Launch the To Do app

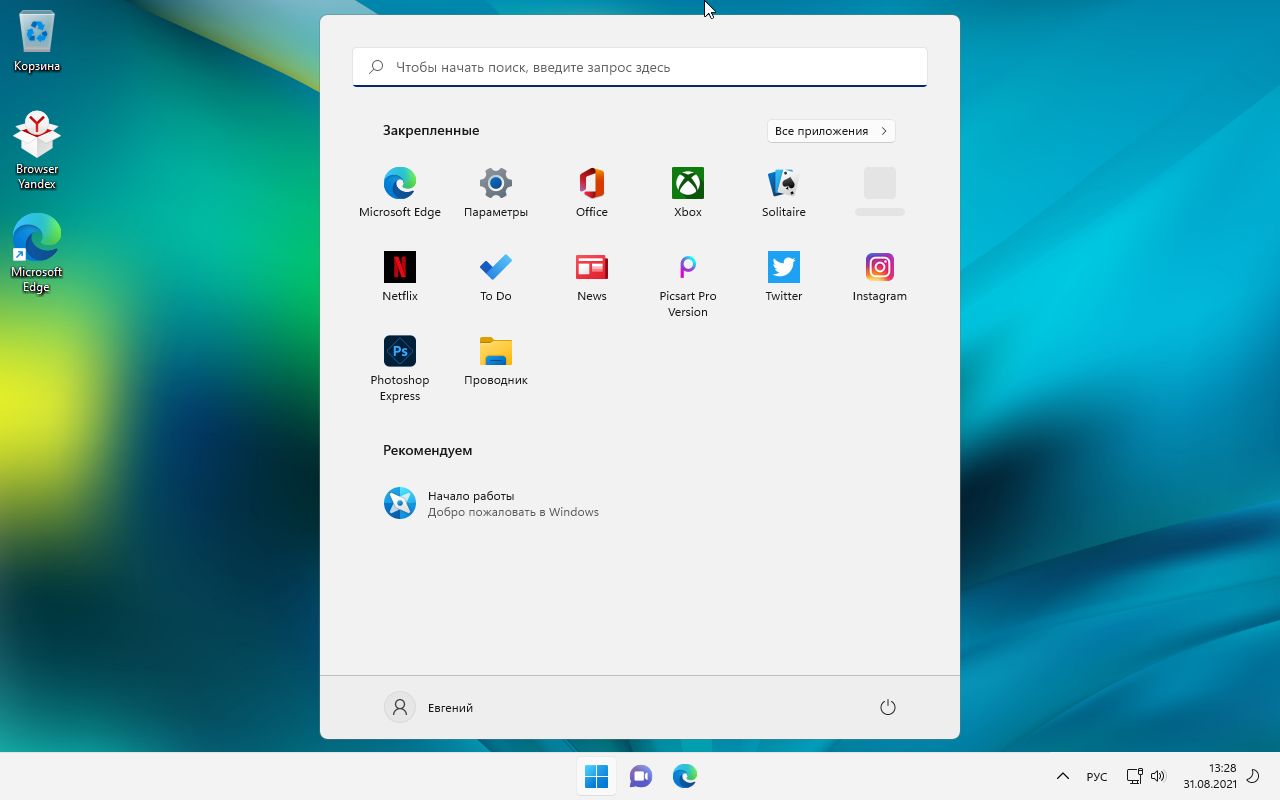(496, 277)
